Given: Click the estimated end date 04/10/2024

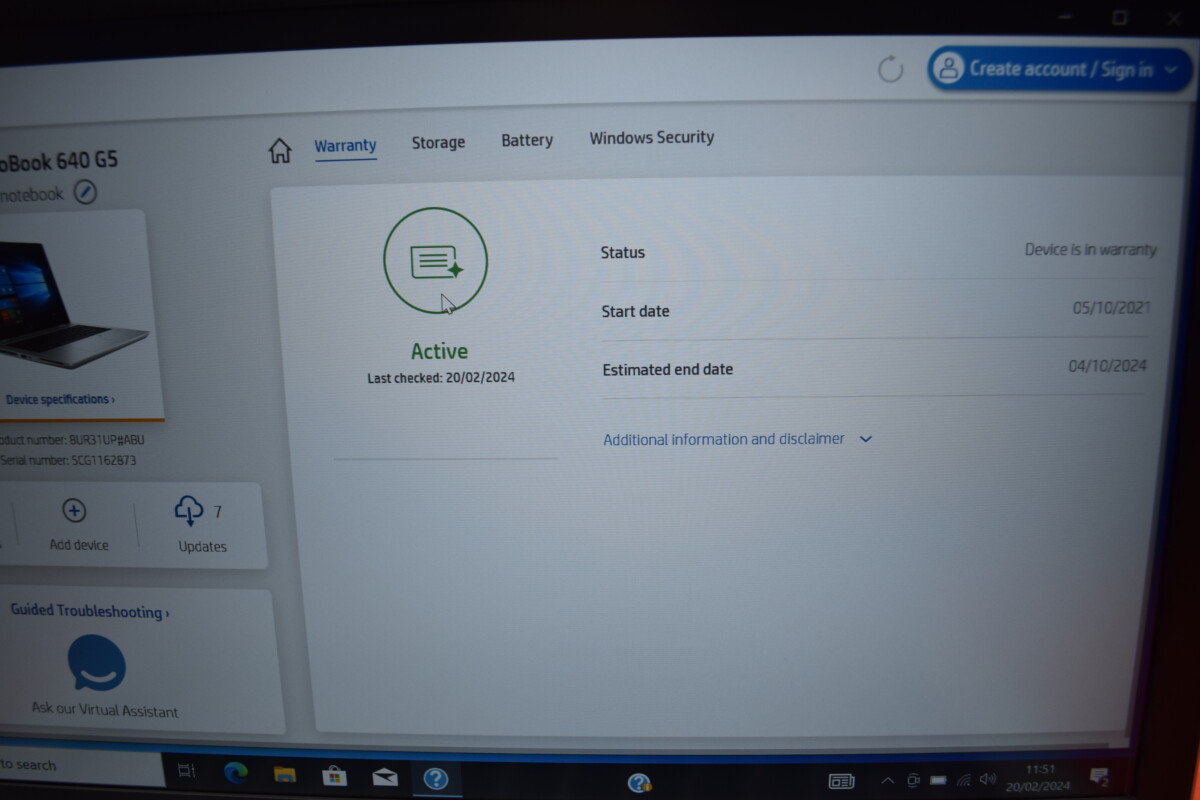Looking at the screenshot, I should pos(1107,365).
